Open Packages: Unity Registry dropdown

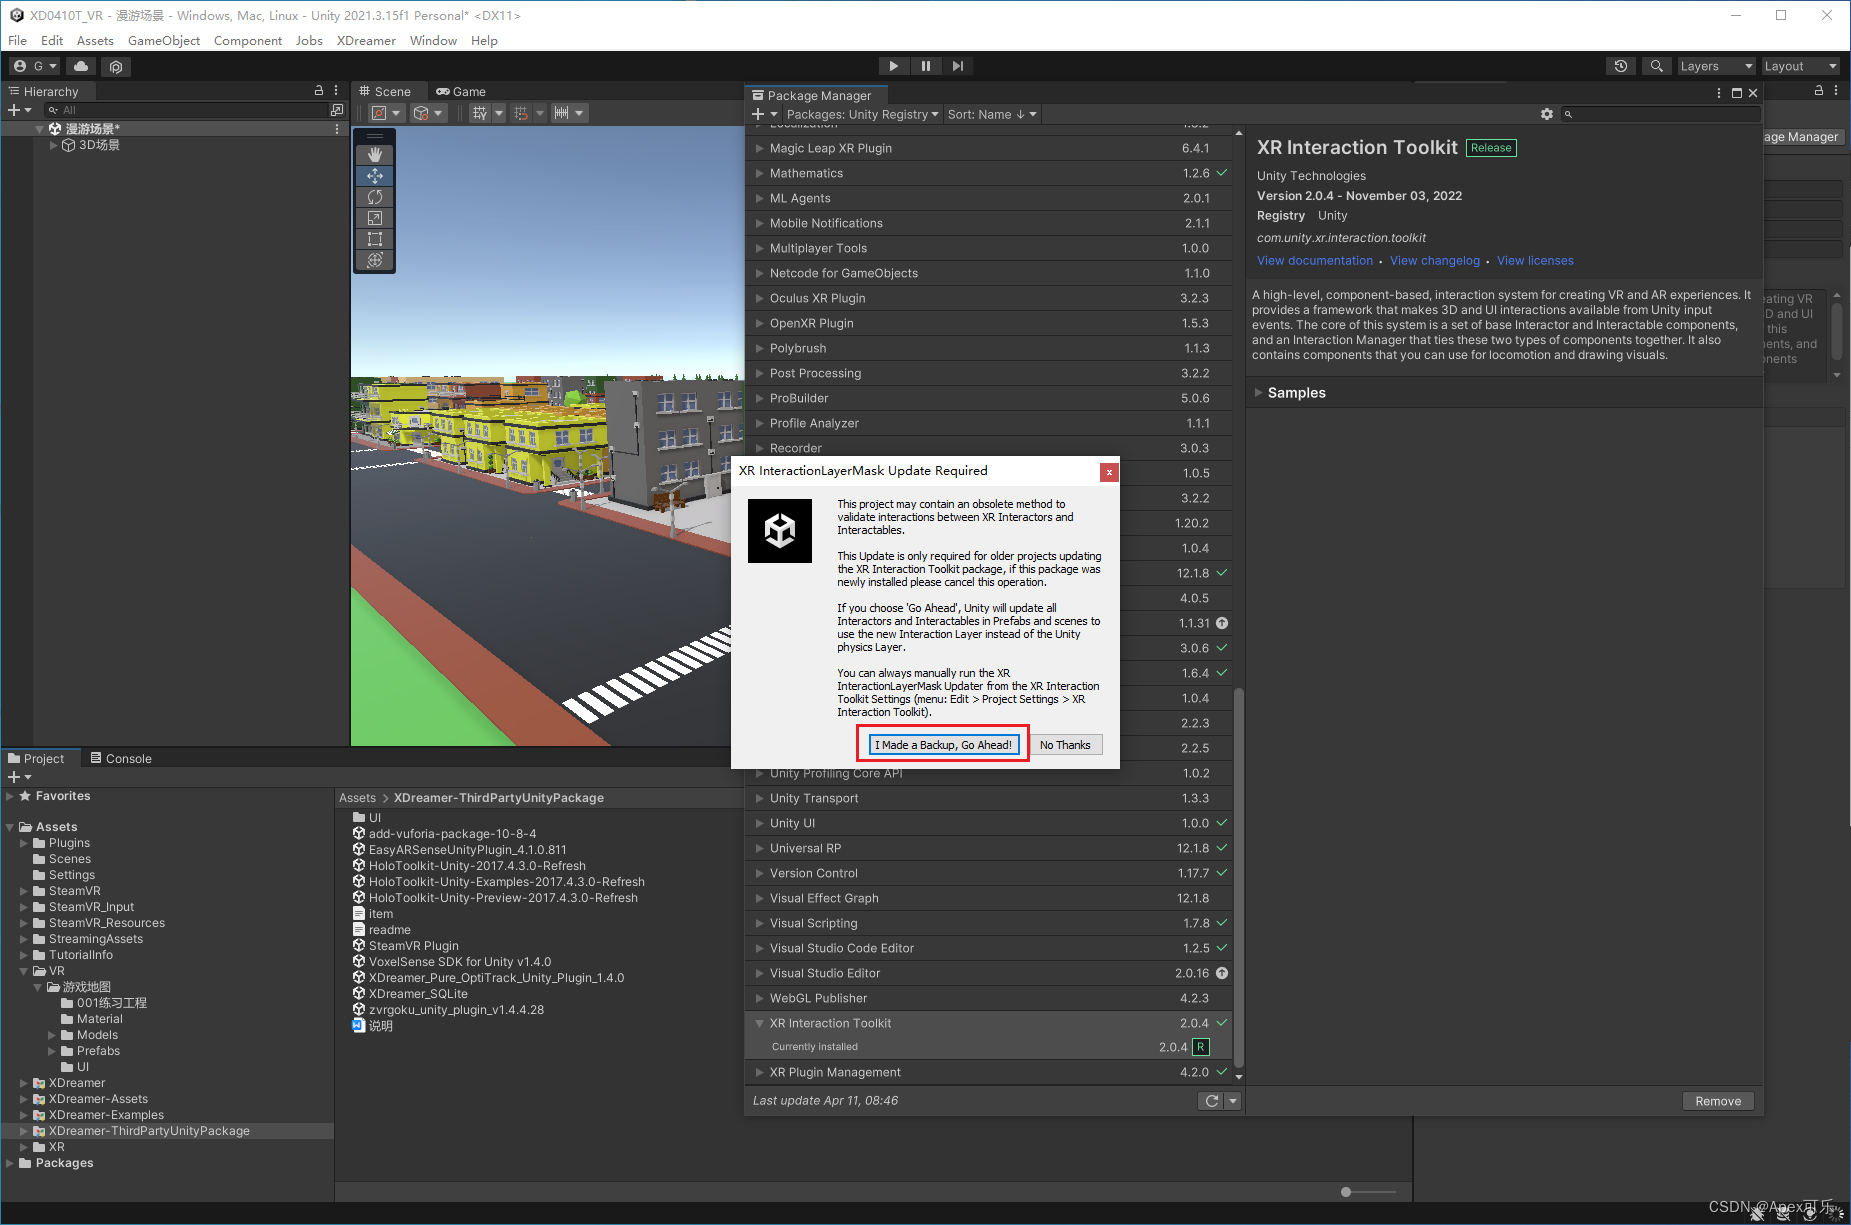tap(862, 114)
